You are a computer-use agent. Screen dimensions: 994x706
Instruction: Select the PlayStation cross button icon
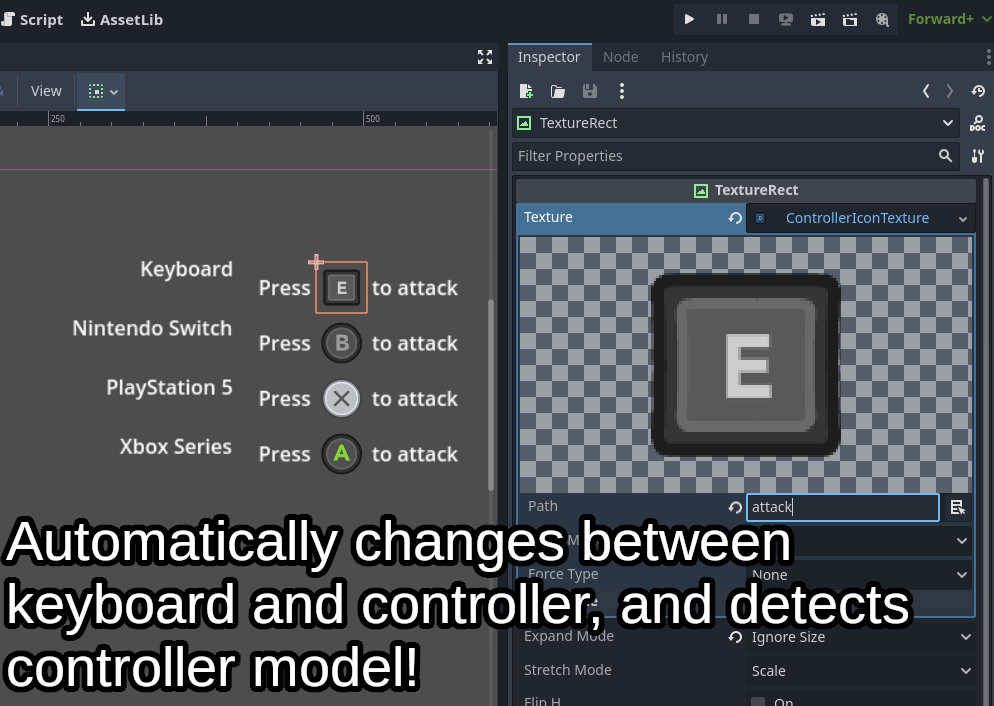[342, 399]
